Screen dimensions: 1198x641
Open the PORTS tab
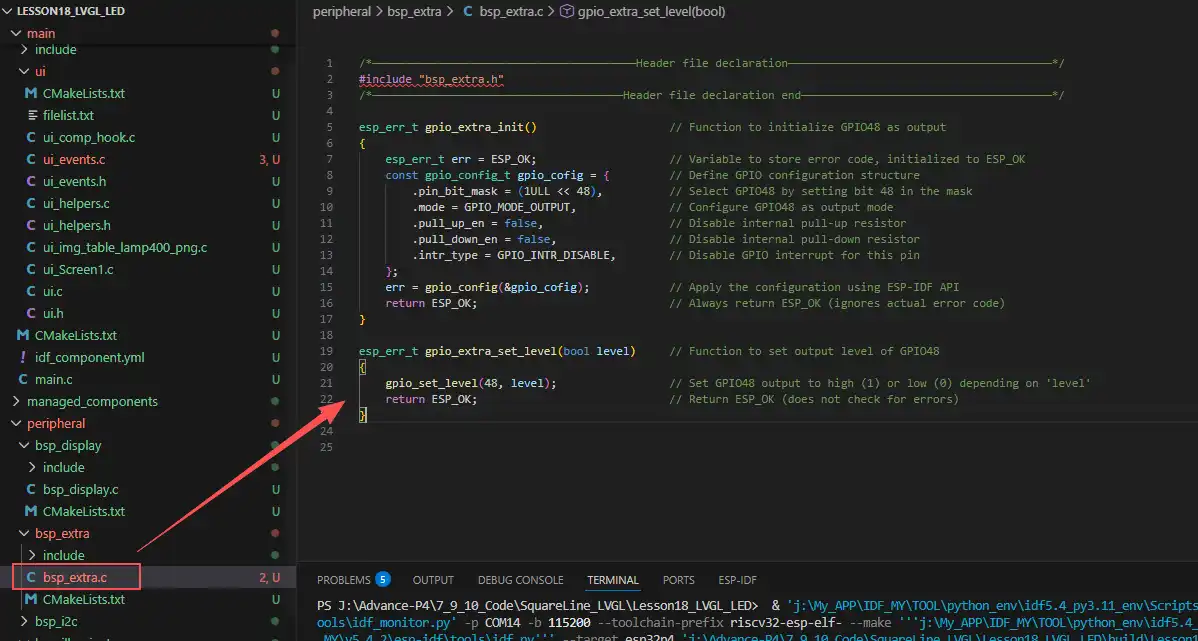[x=678, y=580]
